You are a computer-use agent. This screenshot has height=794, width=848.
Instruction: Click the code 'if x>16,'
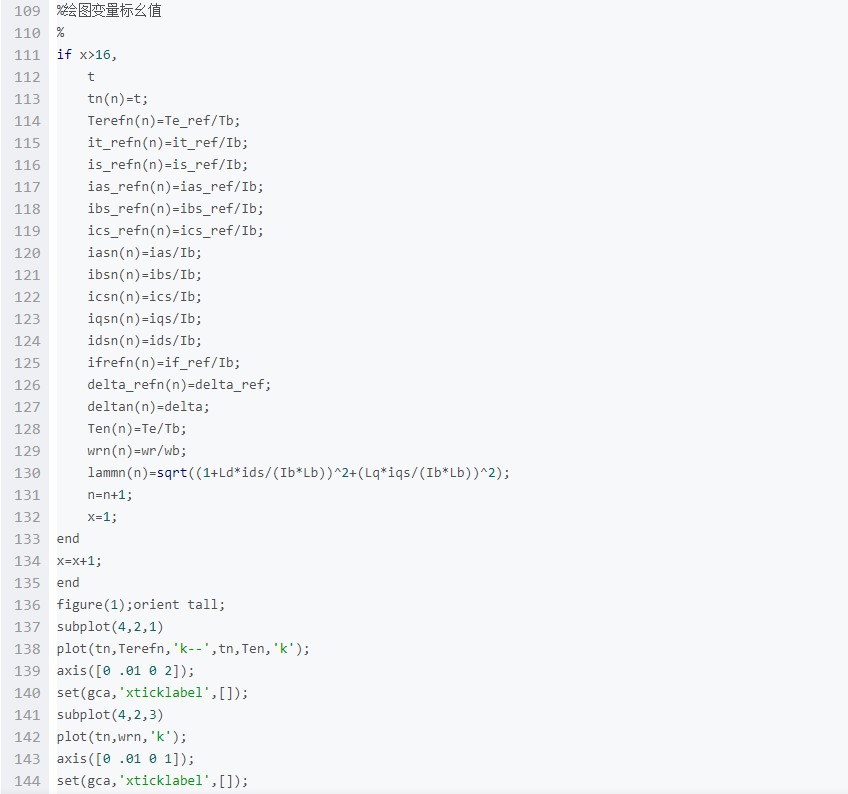(87, 55)
